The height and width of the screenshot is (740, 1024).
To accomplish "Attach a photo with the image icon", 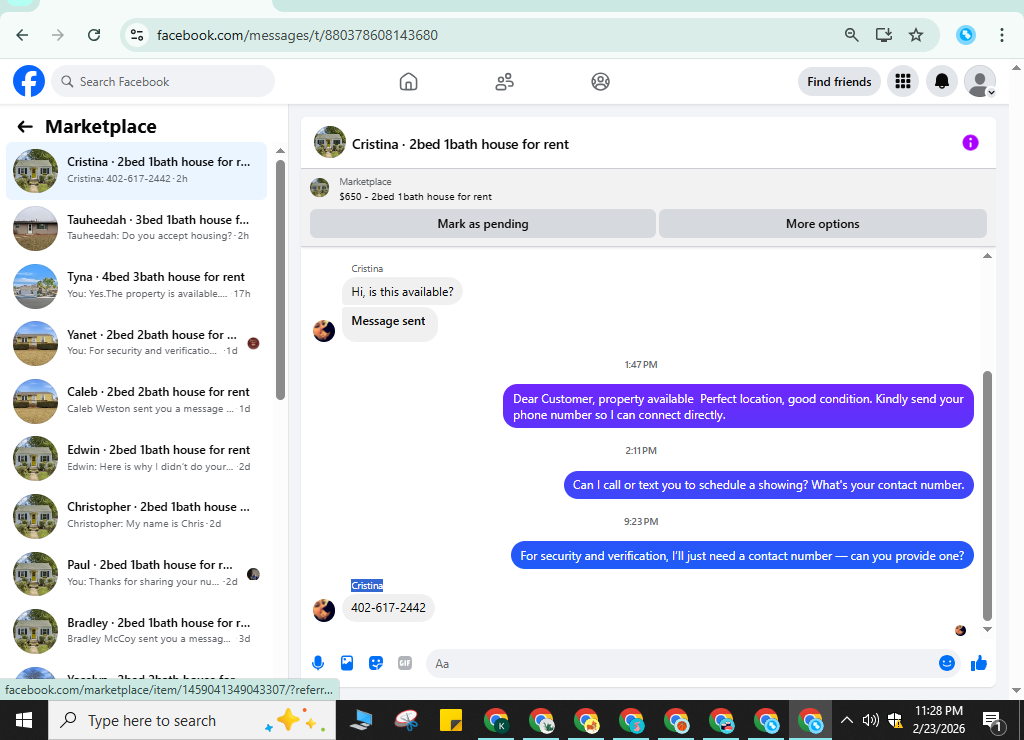I will [347, 663].
